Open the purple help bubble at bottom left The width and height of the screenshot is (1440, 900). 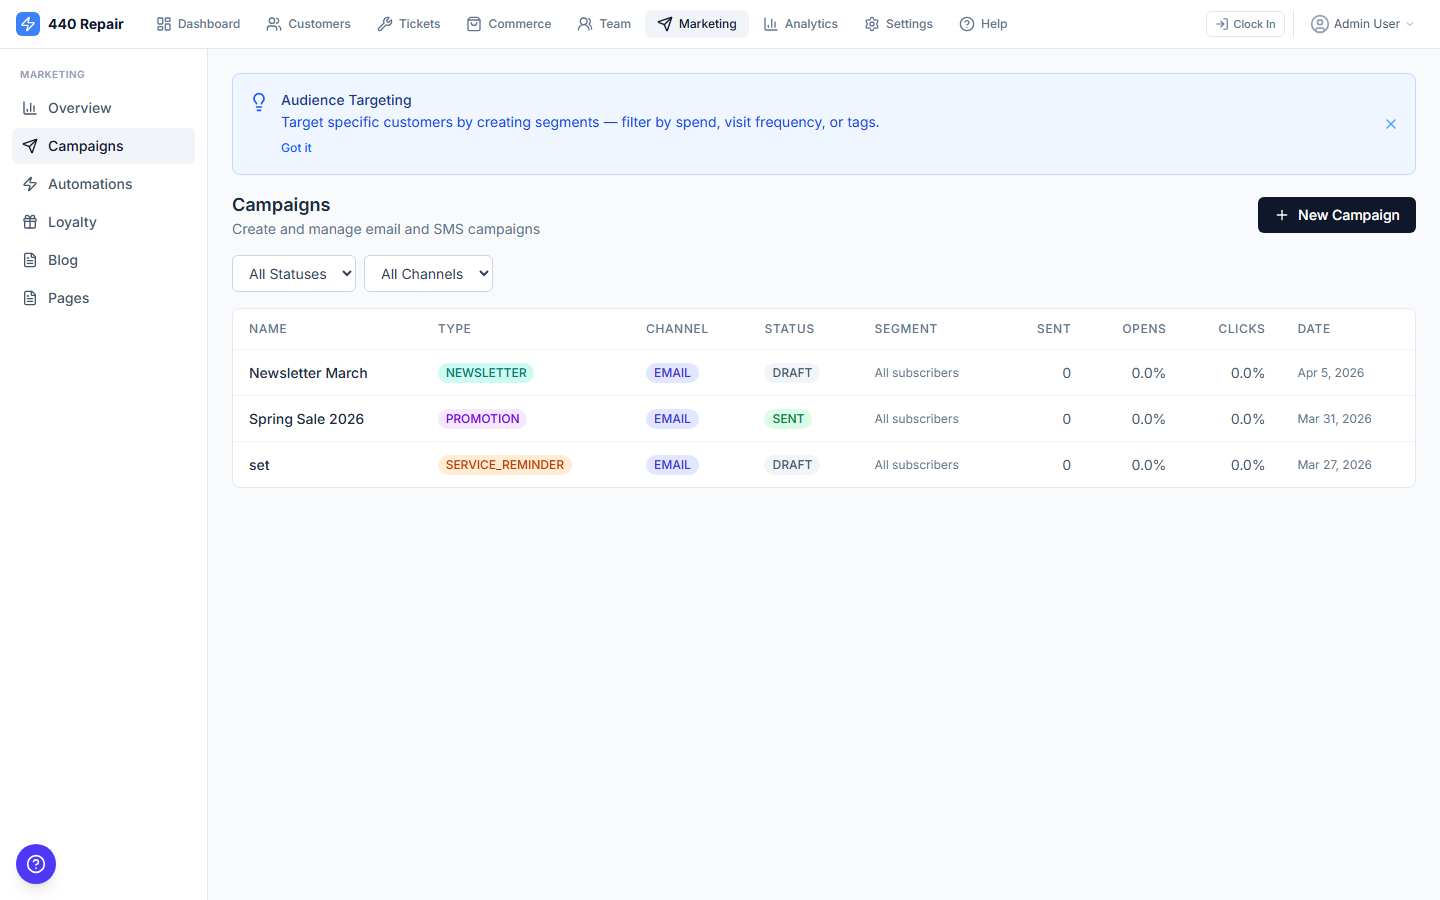pyautogui.click(x=36, y=864)
